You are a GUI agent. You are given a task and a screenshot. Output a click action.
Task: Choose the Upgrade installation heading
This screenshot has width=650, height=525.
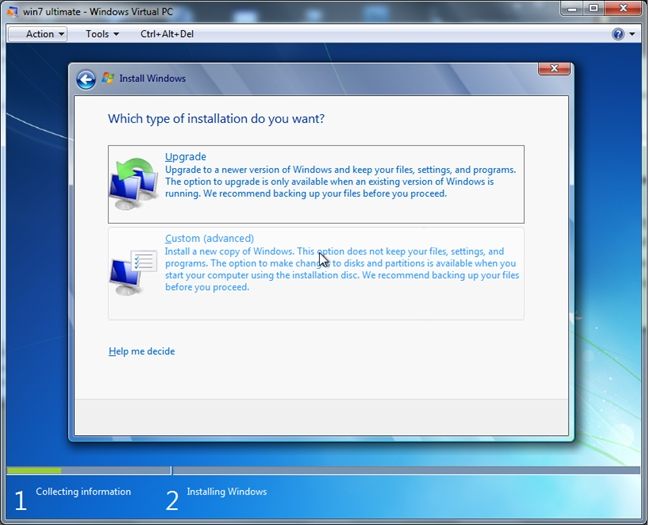(x=185, y=156)
